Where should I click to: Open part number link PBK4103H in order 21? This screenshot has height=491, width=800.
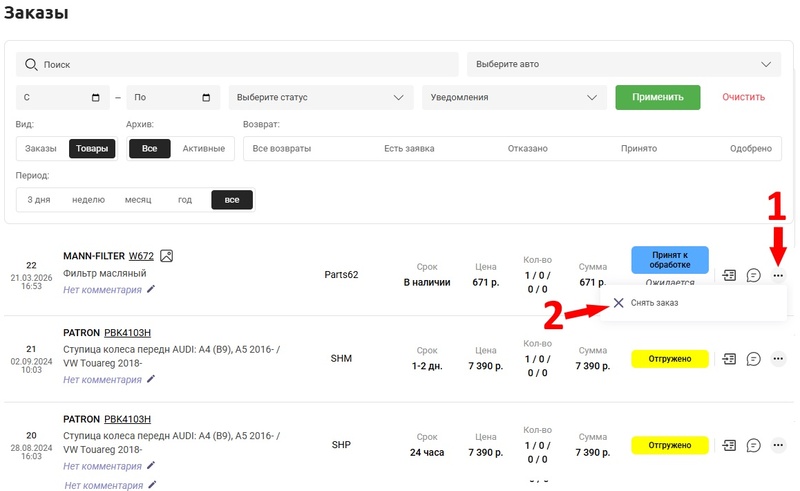pos(131,332)
